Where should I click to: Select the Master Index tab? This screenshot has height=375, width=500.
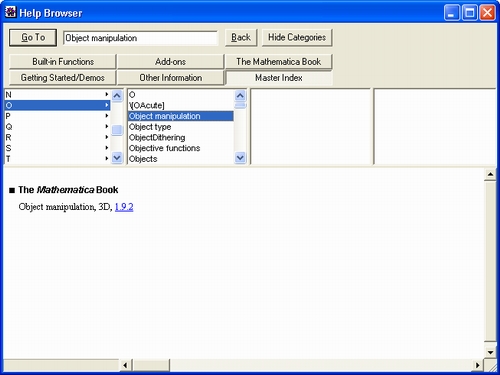click(x=279, y=78)
